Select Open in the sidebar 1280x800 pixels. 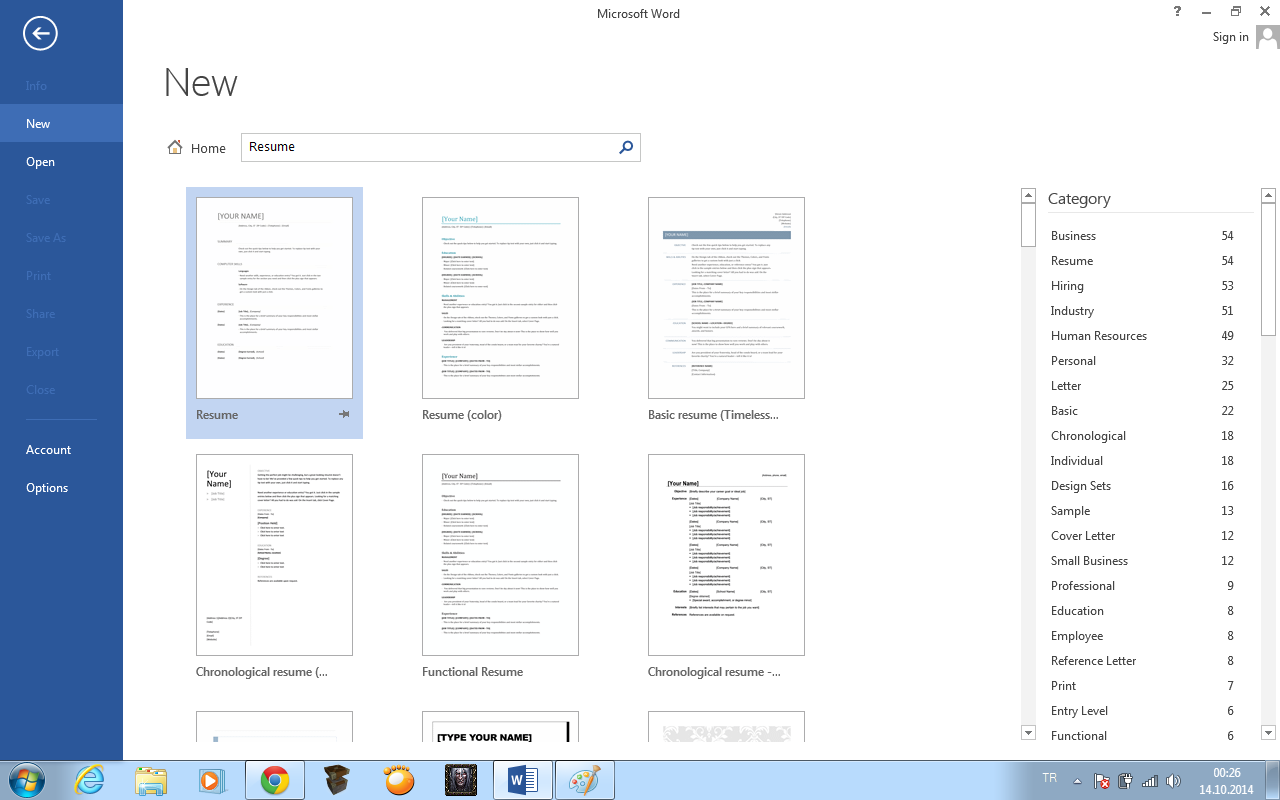38,161
